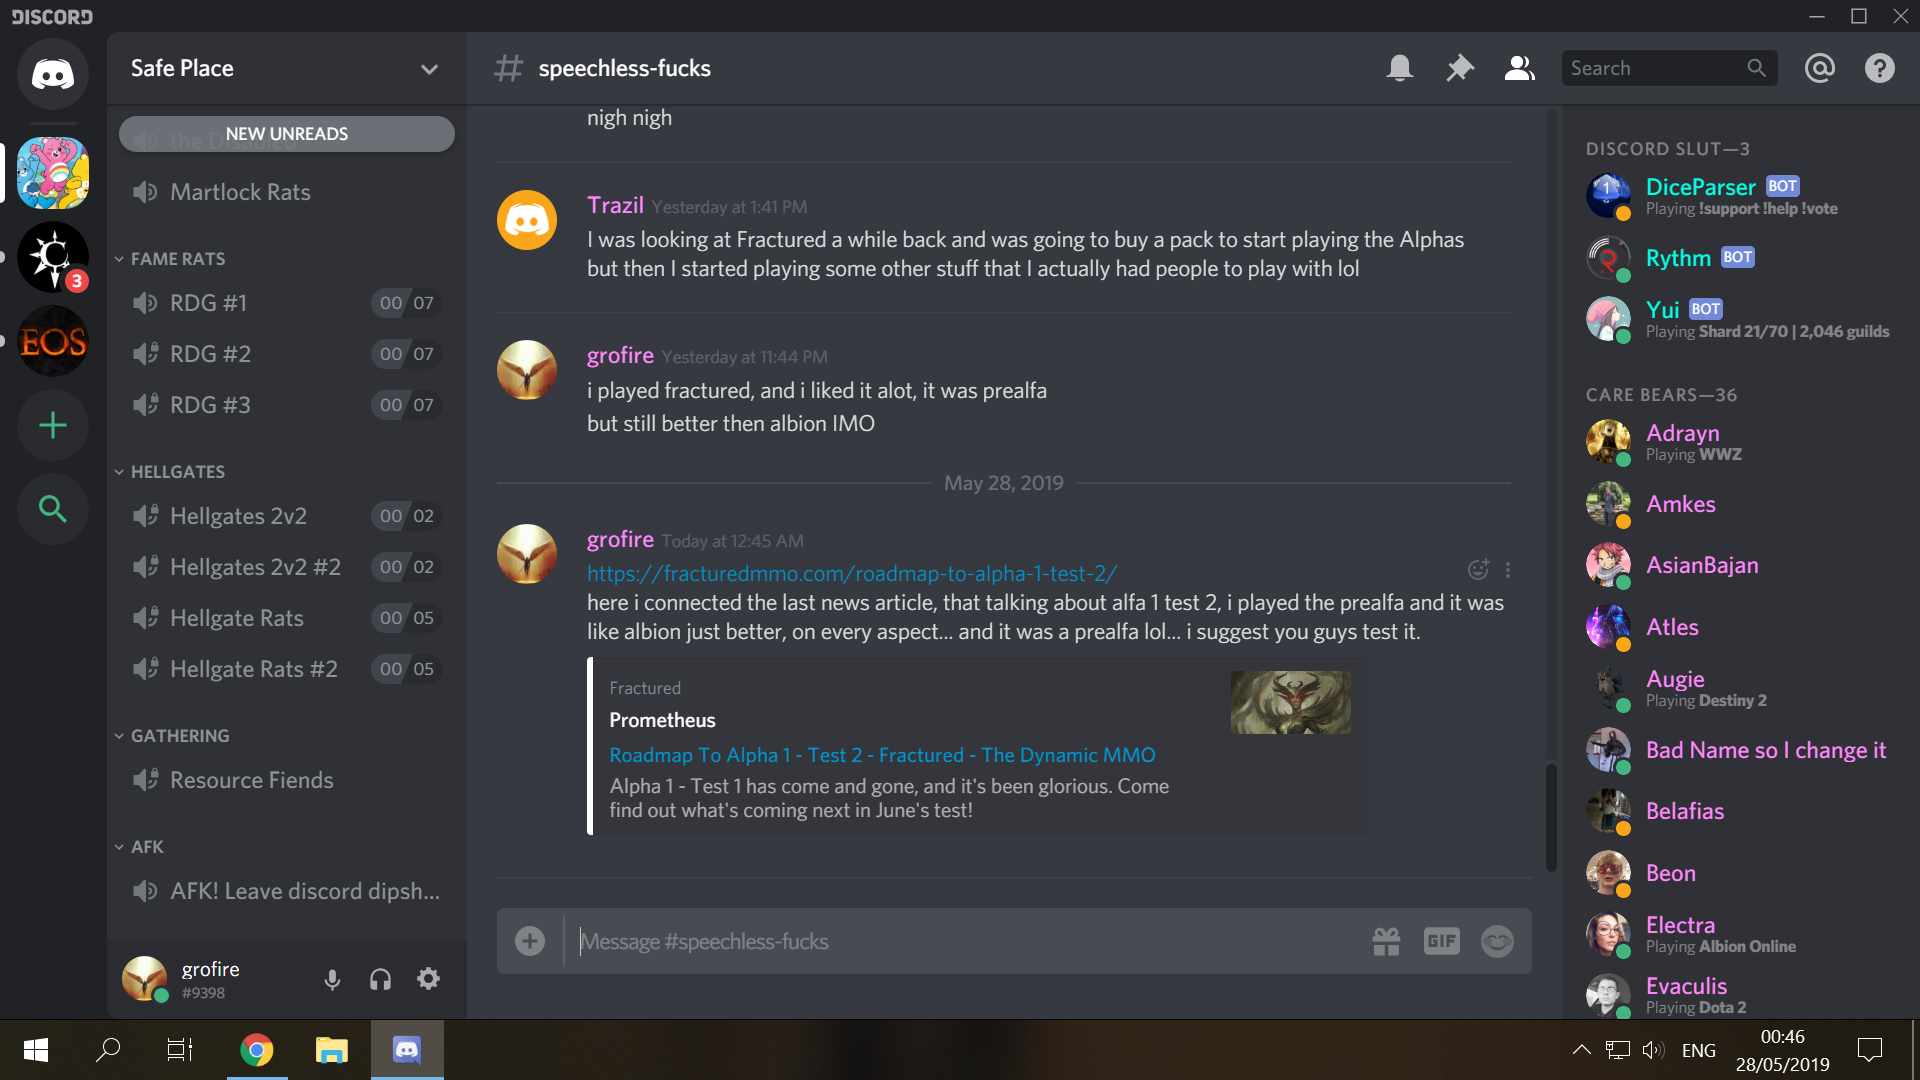Click the Search input field
Image resolution: width=1920 pixels, height=1080 pixels.
coord(1669,68)
